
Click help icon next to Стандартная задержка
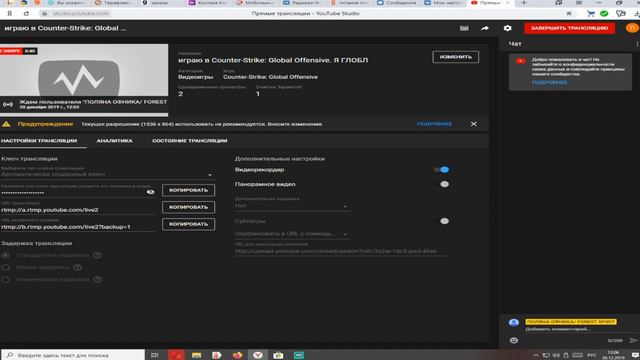(97, 255)
